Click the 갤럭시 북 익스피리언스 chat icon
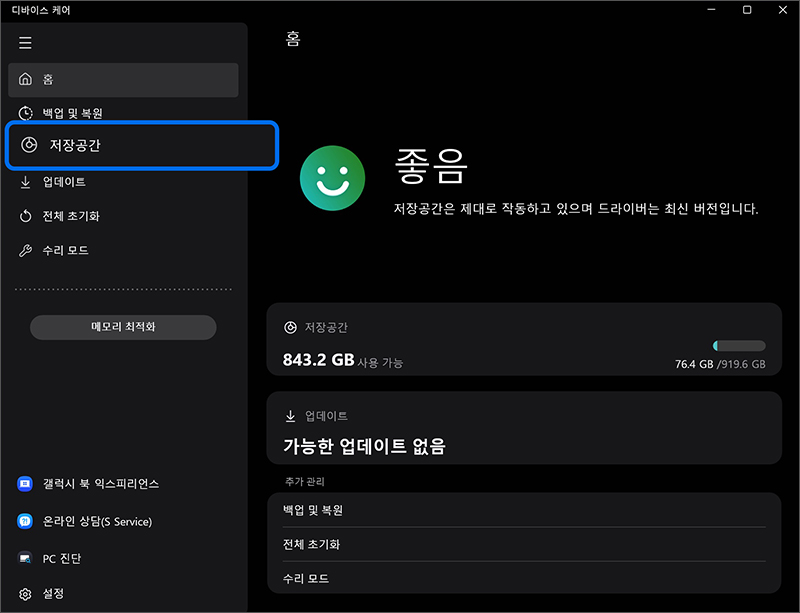 point(25,484)
